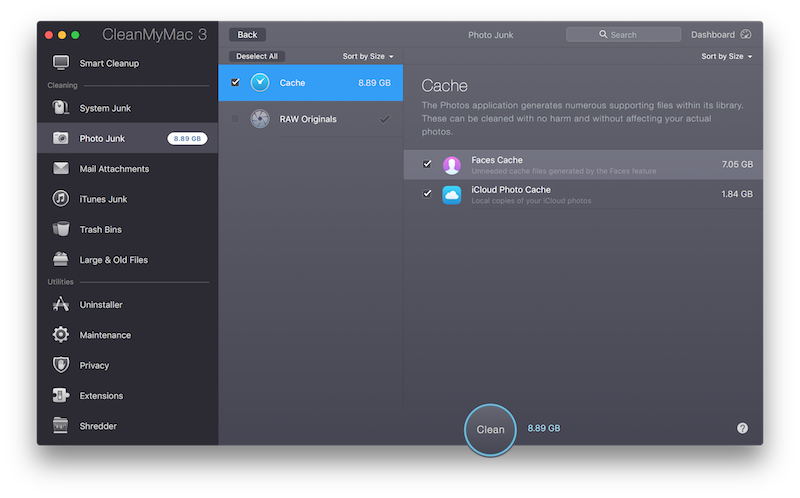800x498 pixels.
Task: Open the left Sort by Size dropdown
Action: [368, 57]
